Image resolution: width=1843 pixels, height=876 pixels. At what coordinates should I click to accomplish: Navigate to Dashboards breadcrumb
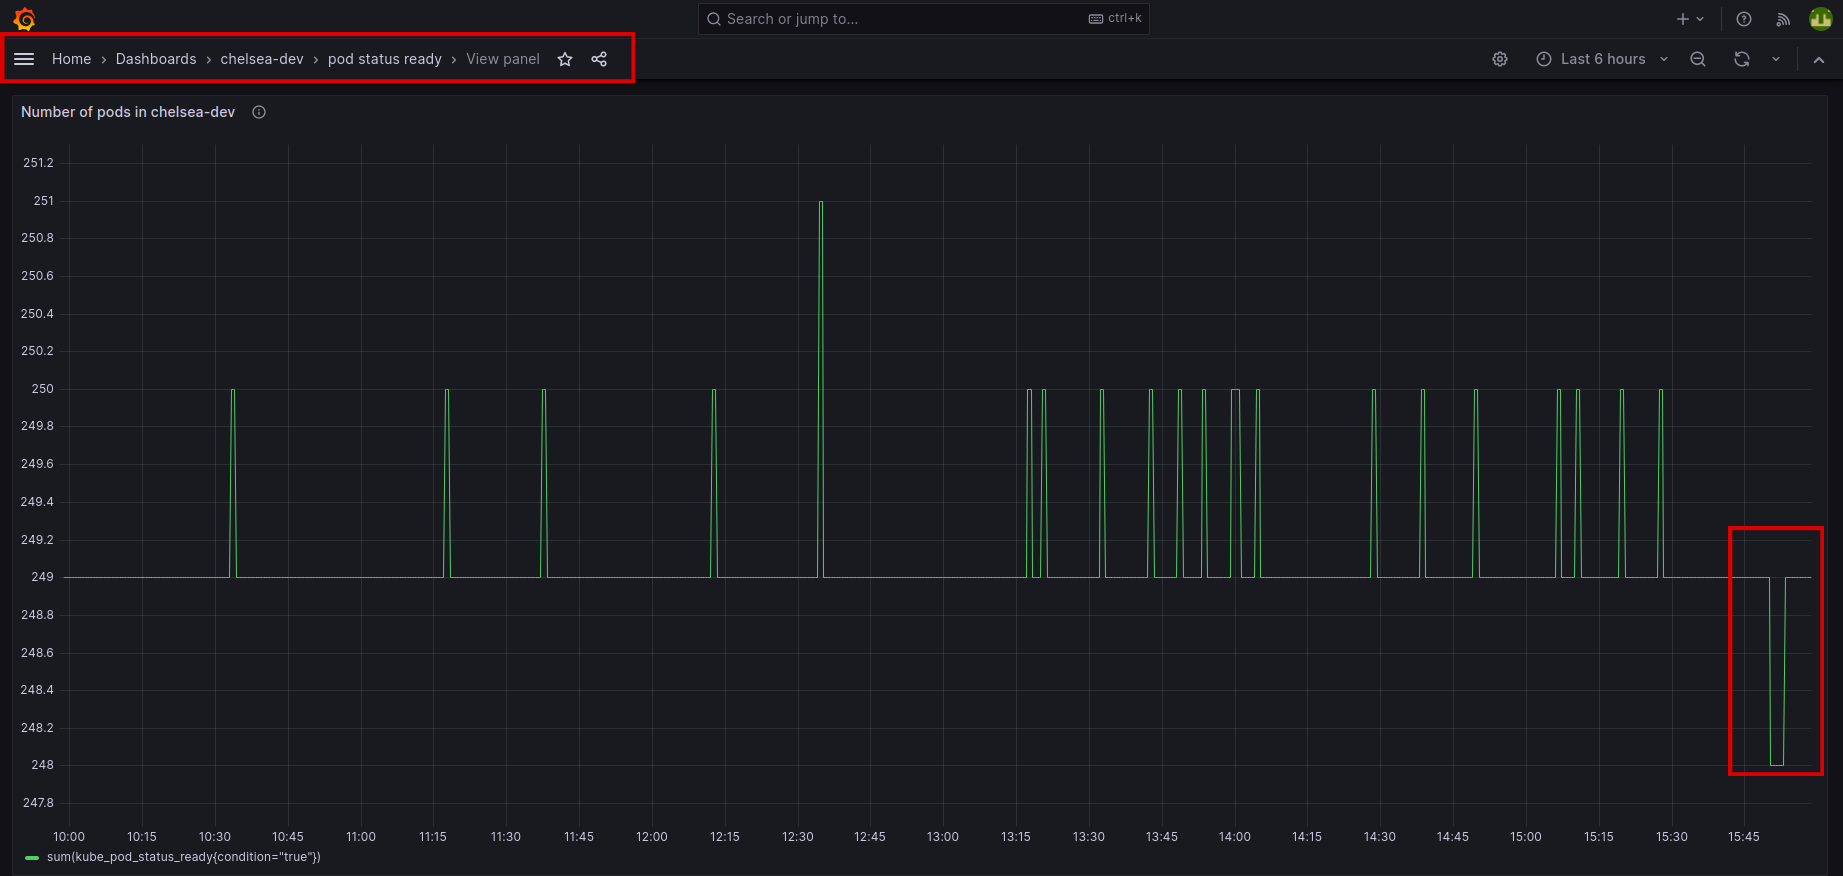tap(156, 59)
